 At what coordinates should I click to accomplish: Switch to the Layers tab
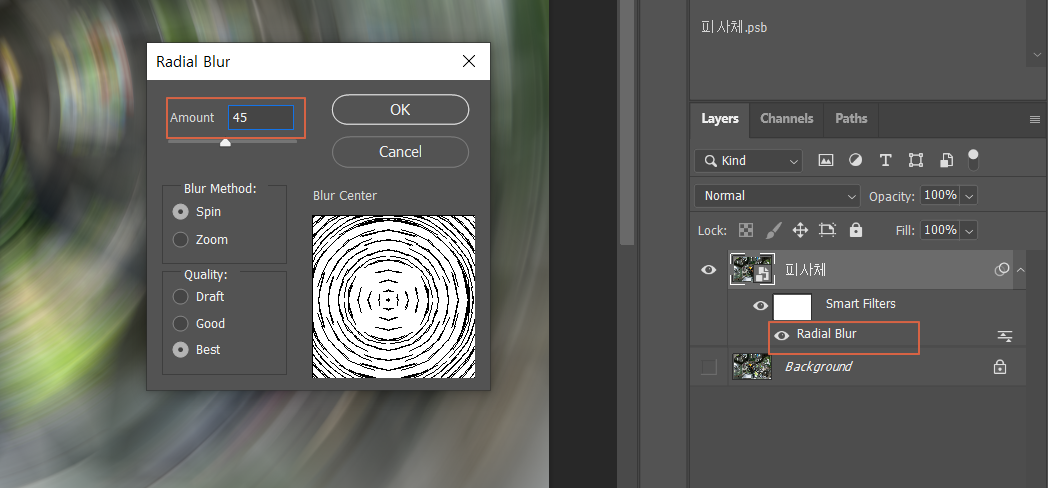coord(720,119)
